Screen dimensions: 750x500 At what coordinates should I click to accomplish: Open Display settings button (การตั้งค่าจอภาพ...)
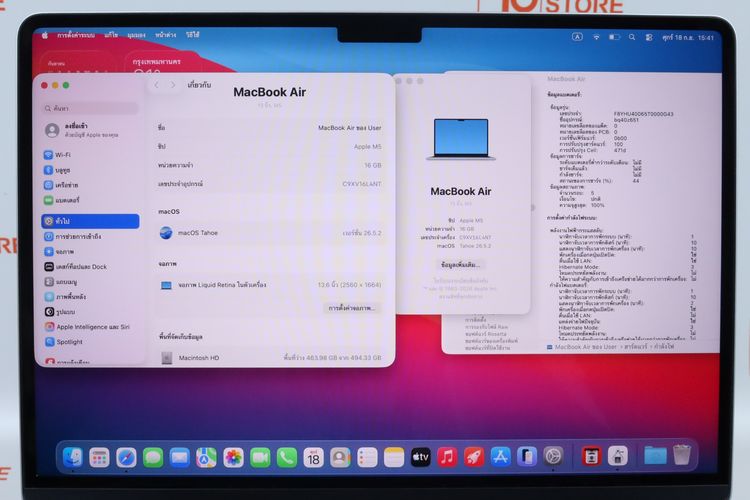[352, 308]
